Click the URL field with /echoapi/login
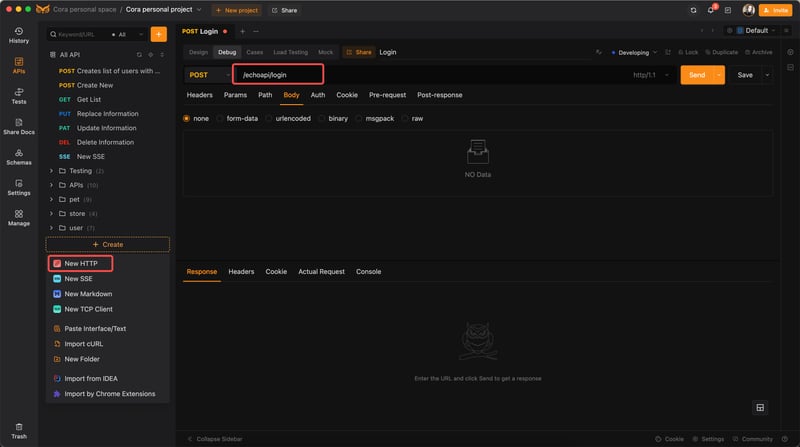Screen dimensions: 800x447 click(x=279, y=74)
